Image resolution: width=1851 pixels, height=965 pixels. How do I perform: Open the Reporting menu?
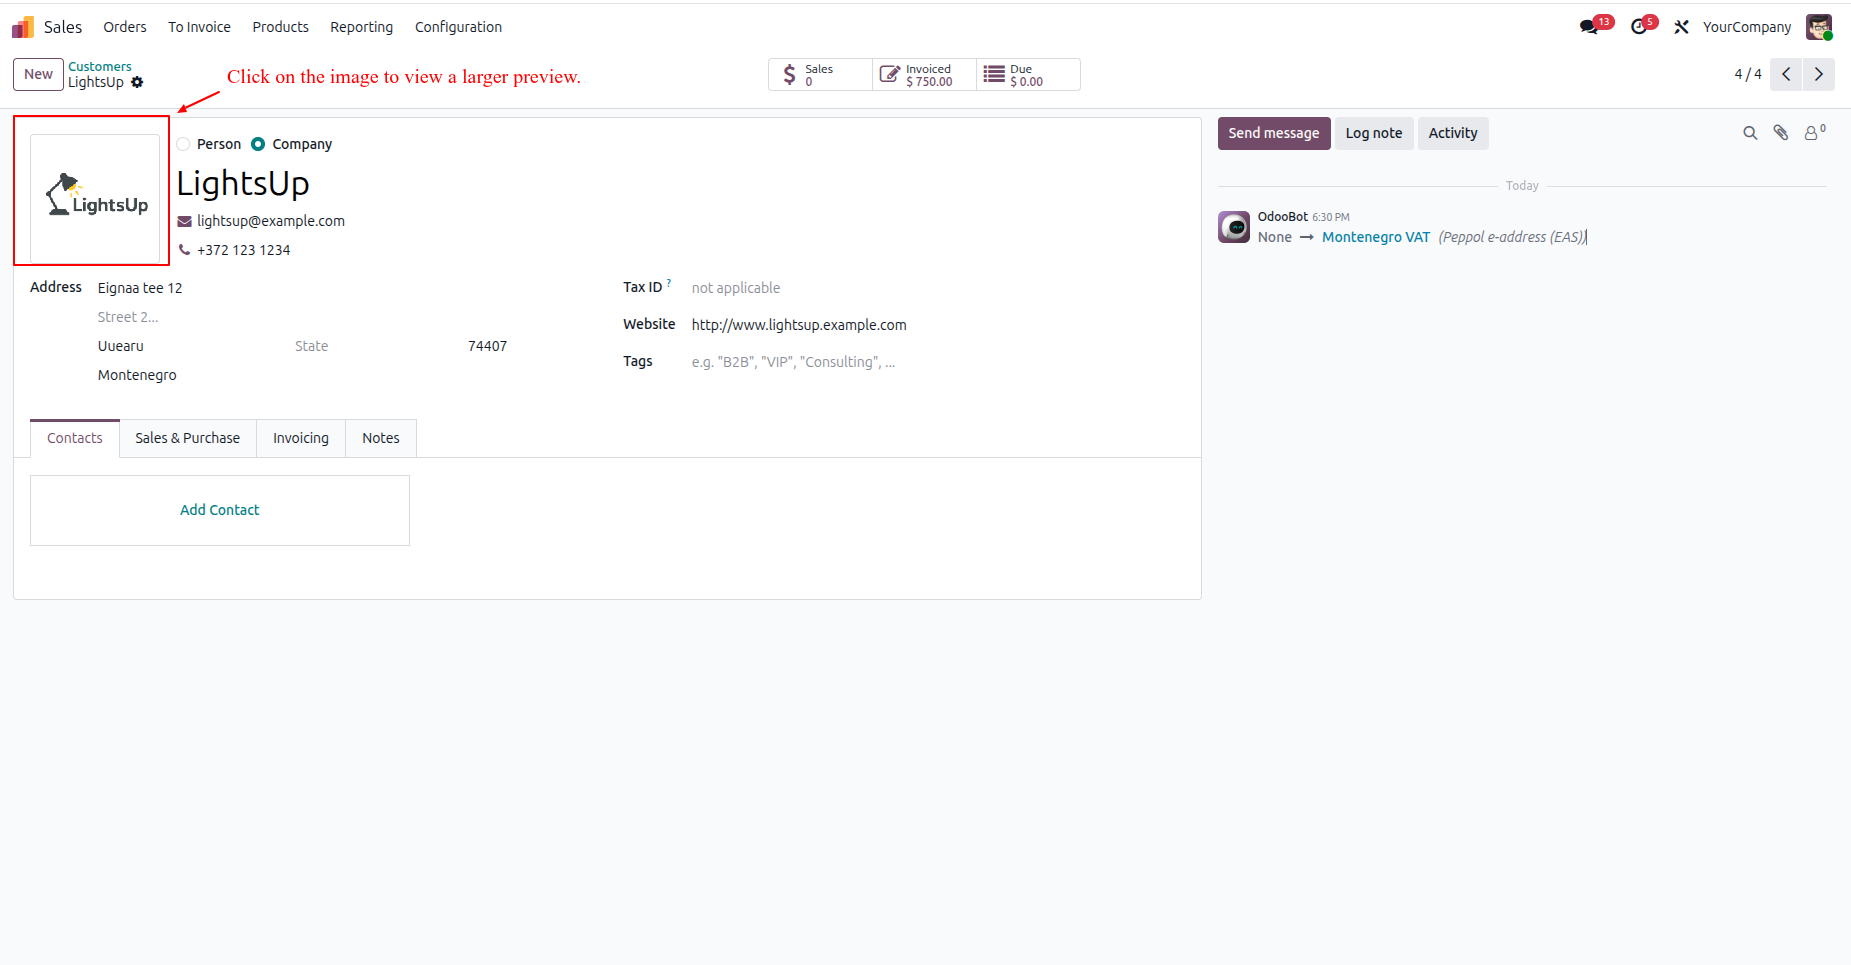point(361,27)
